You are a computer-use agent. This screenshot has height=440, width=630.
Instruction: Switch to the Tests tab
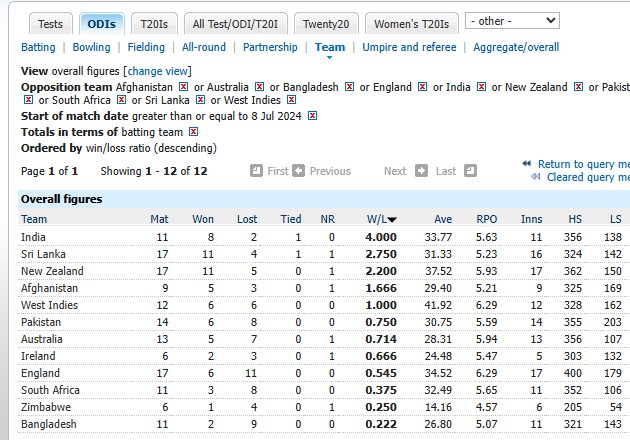pyautogui.click(x=51, y=24)
